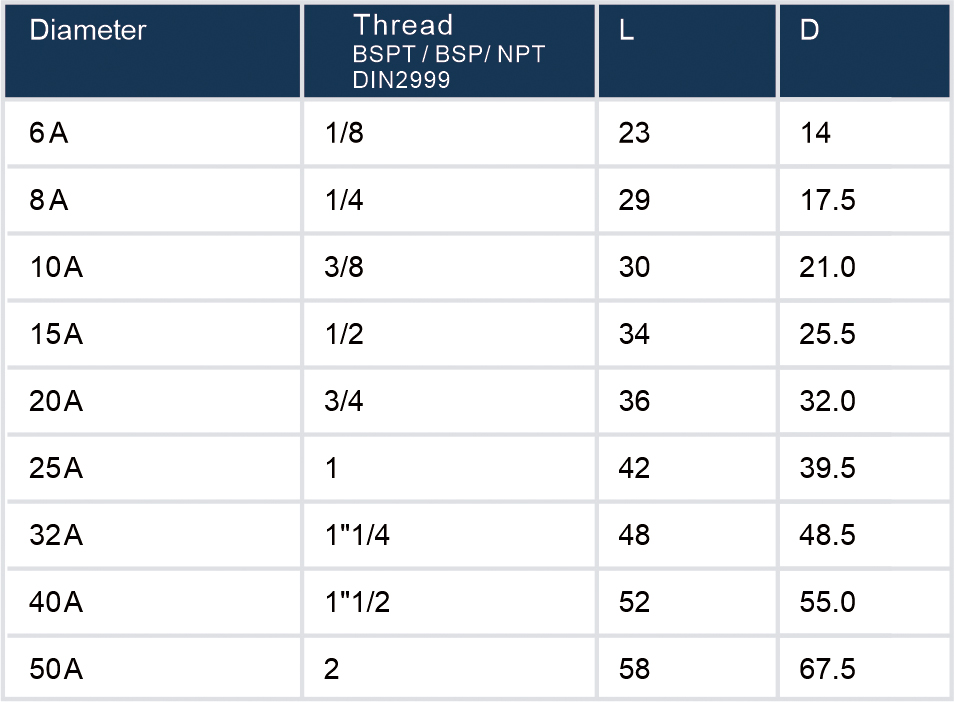Click the 1"1/4 thread cell

pyautogui.click(x=357, y=535)
